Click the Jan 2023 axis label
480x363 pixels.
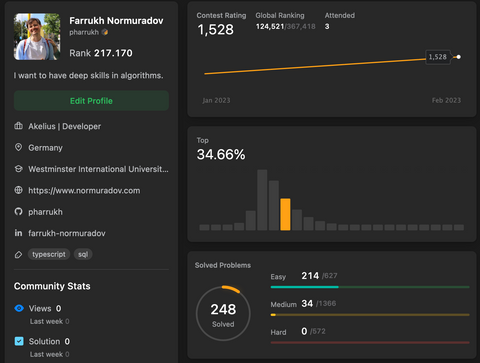tap(216, 100)
